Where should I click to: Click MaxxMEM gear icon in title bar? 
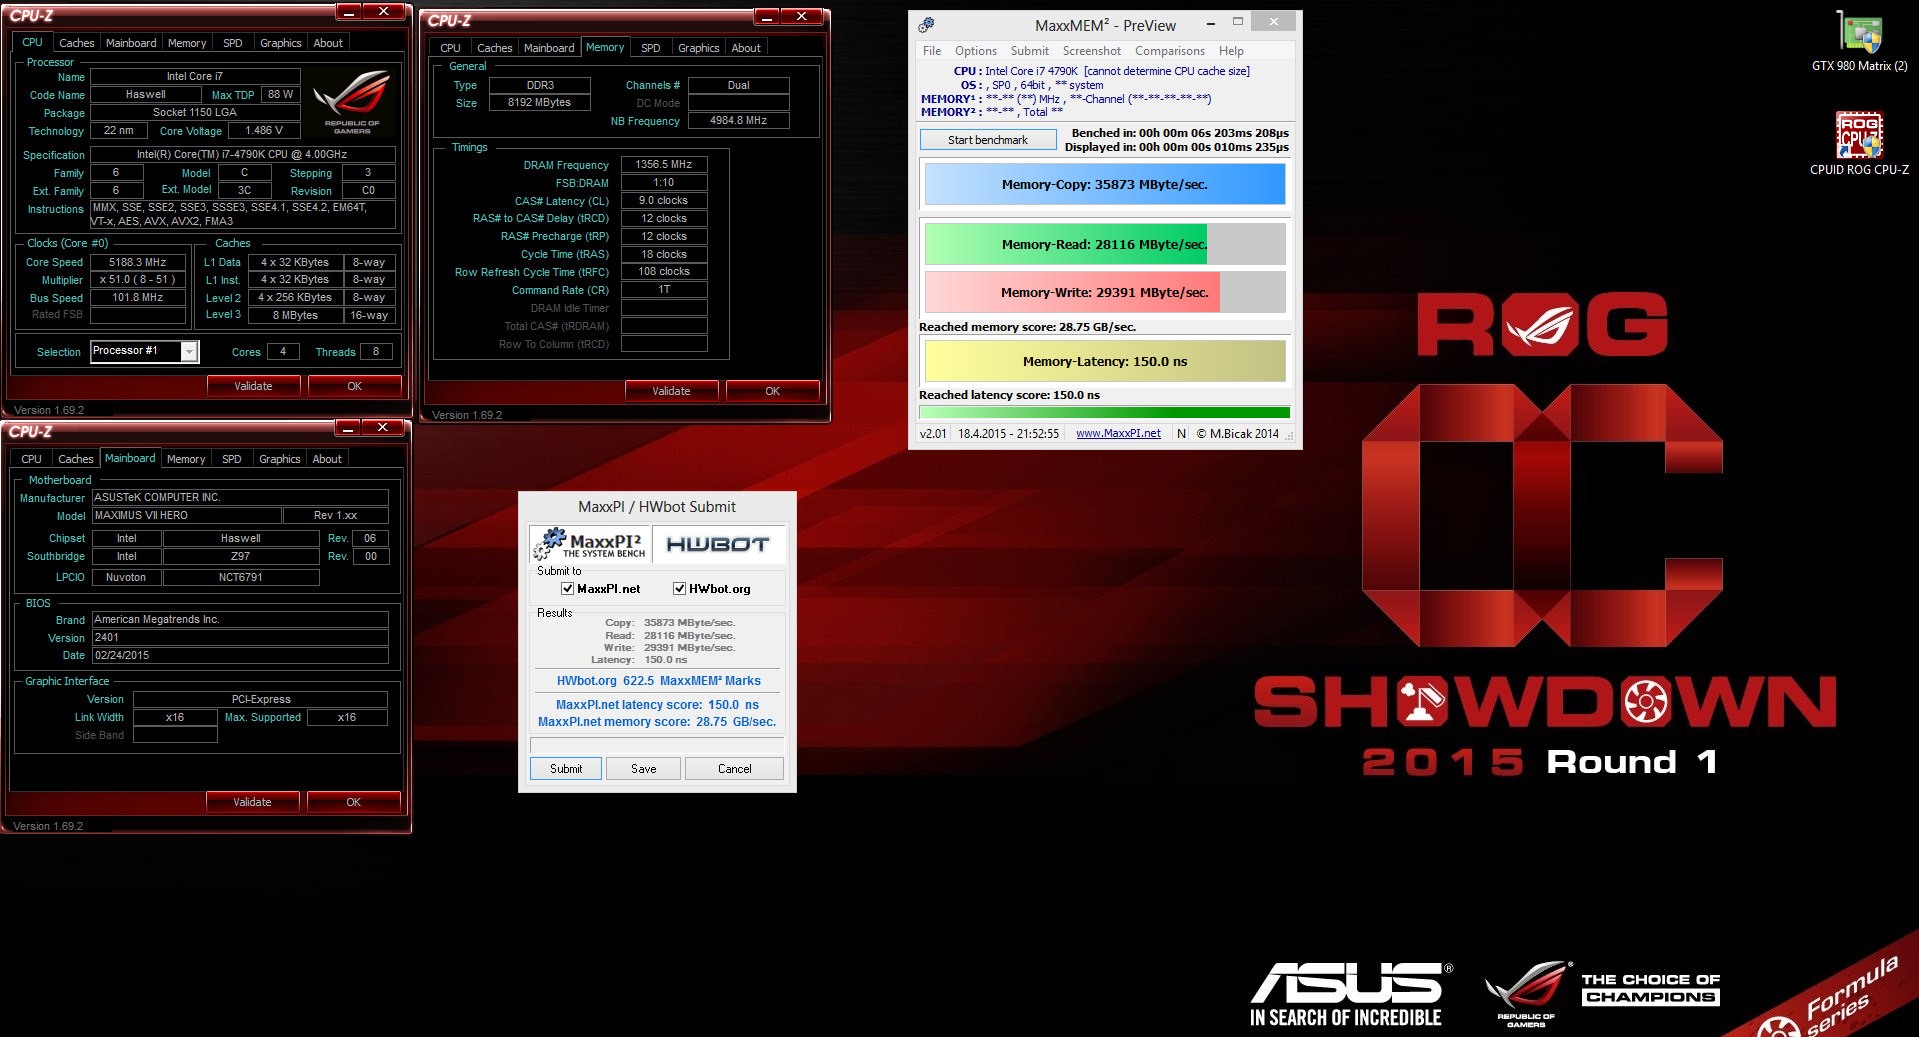(x=926, y=25)
